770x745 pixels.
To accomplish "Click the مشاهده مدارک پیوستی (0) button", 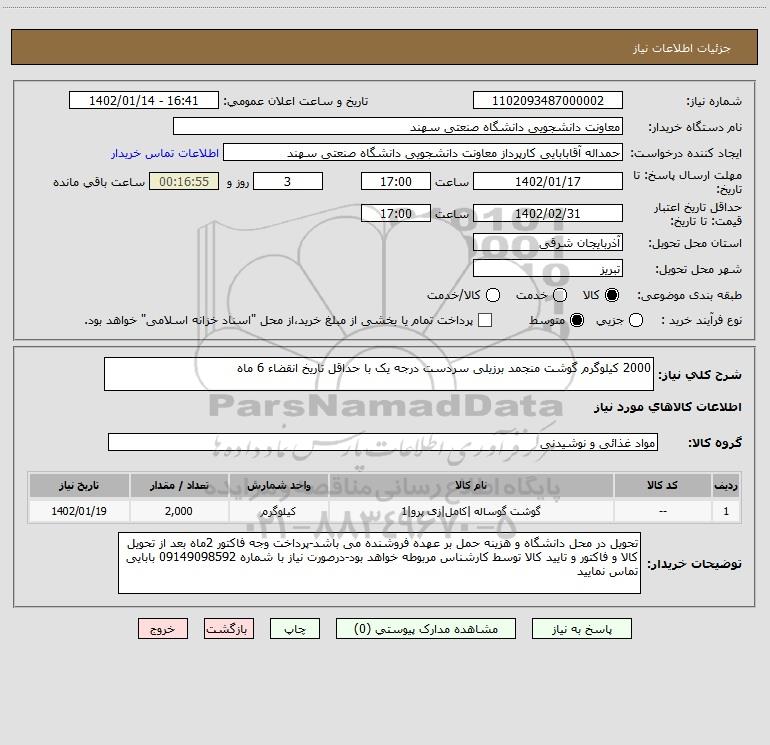I will click(426, 629).
